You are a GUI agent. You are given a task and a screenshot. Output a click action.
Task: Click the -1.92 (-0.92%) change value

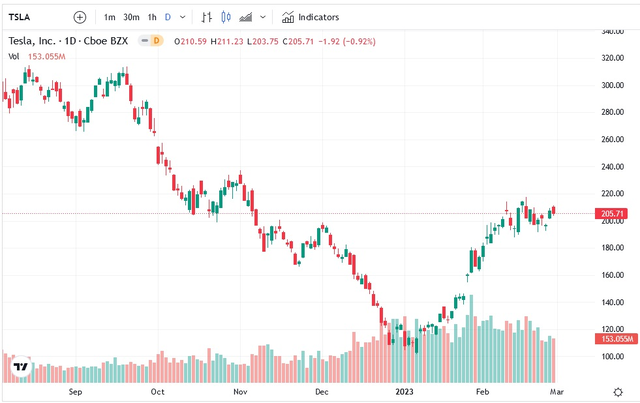click(x=347, y=41)
